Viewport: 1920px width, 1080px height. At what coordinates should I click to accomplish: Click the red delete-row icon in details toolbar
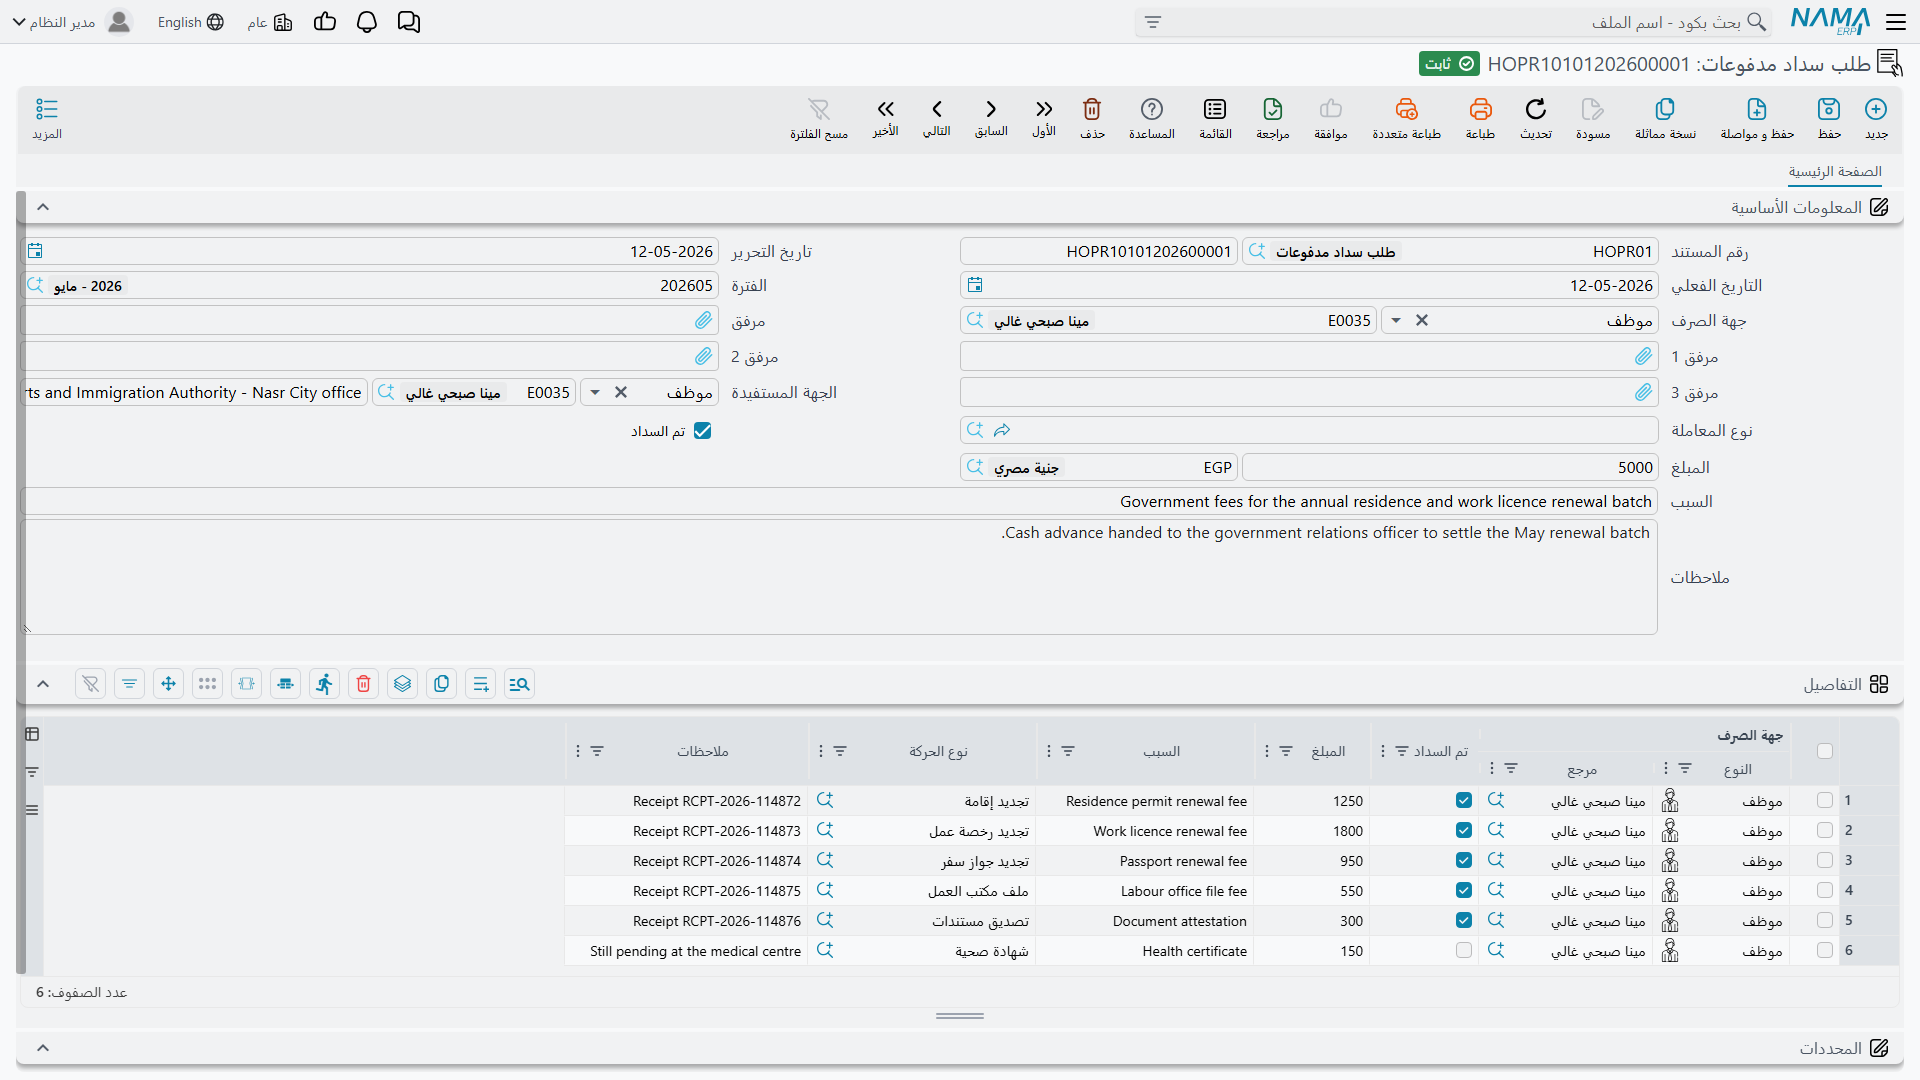(x=364, y=684)
